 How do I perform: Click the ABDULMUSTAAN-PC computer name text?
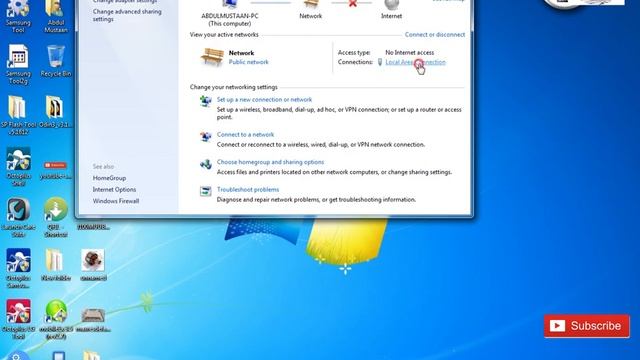[230, 16]
